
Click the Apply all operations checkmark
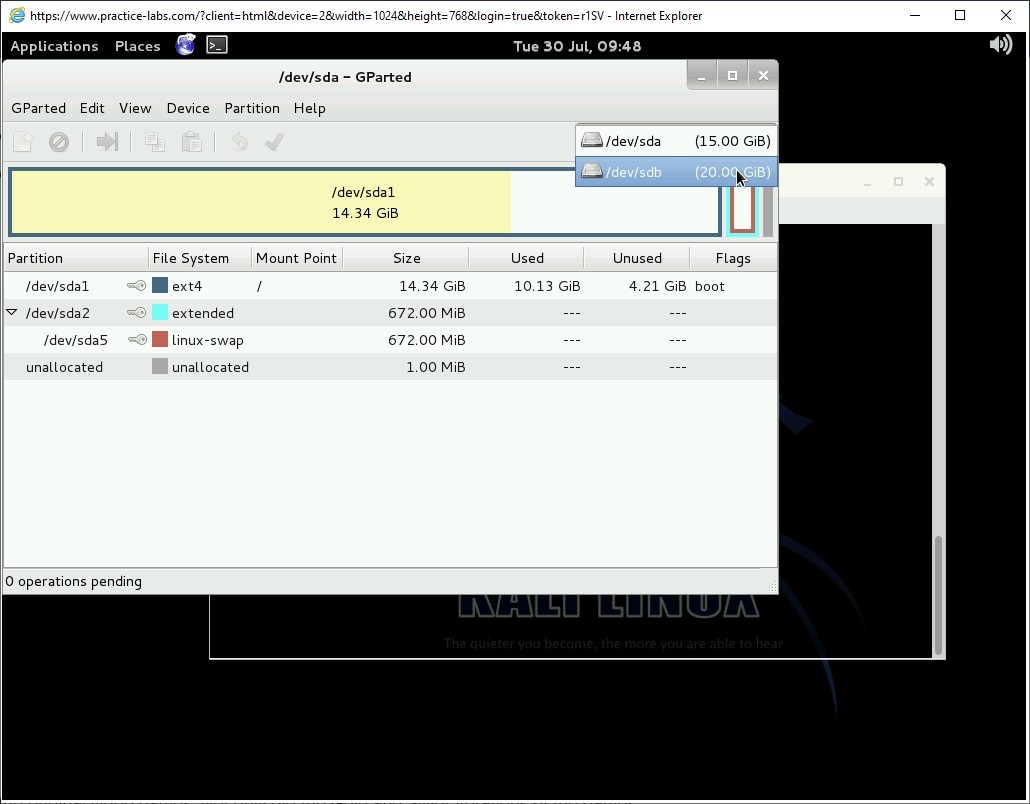point(274,142)
